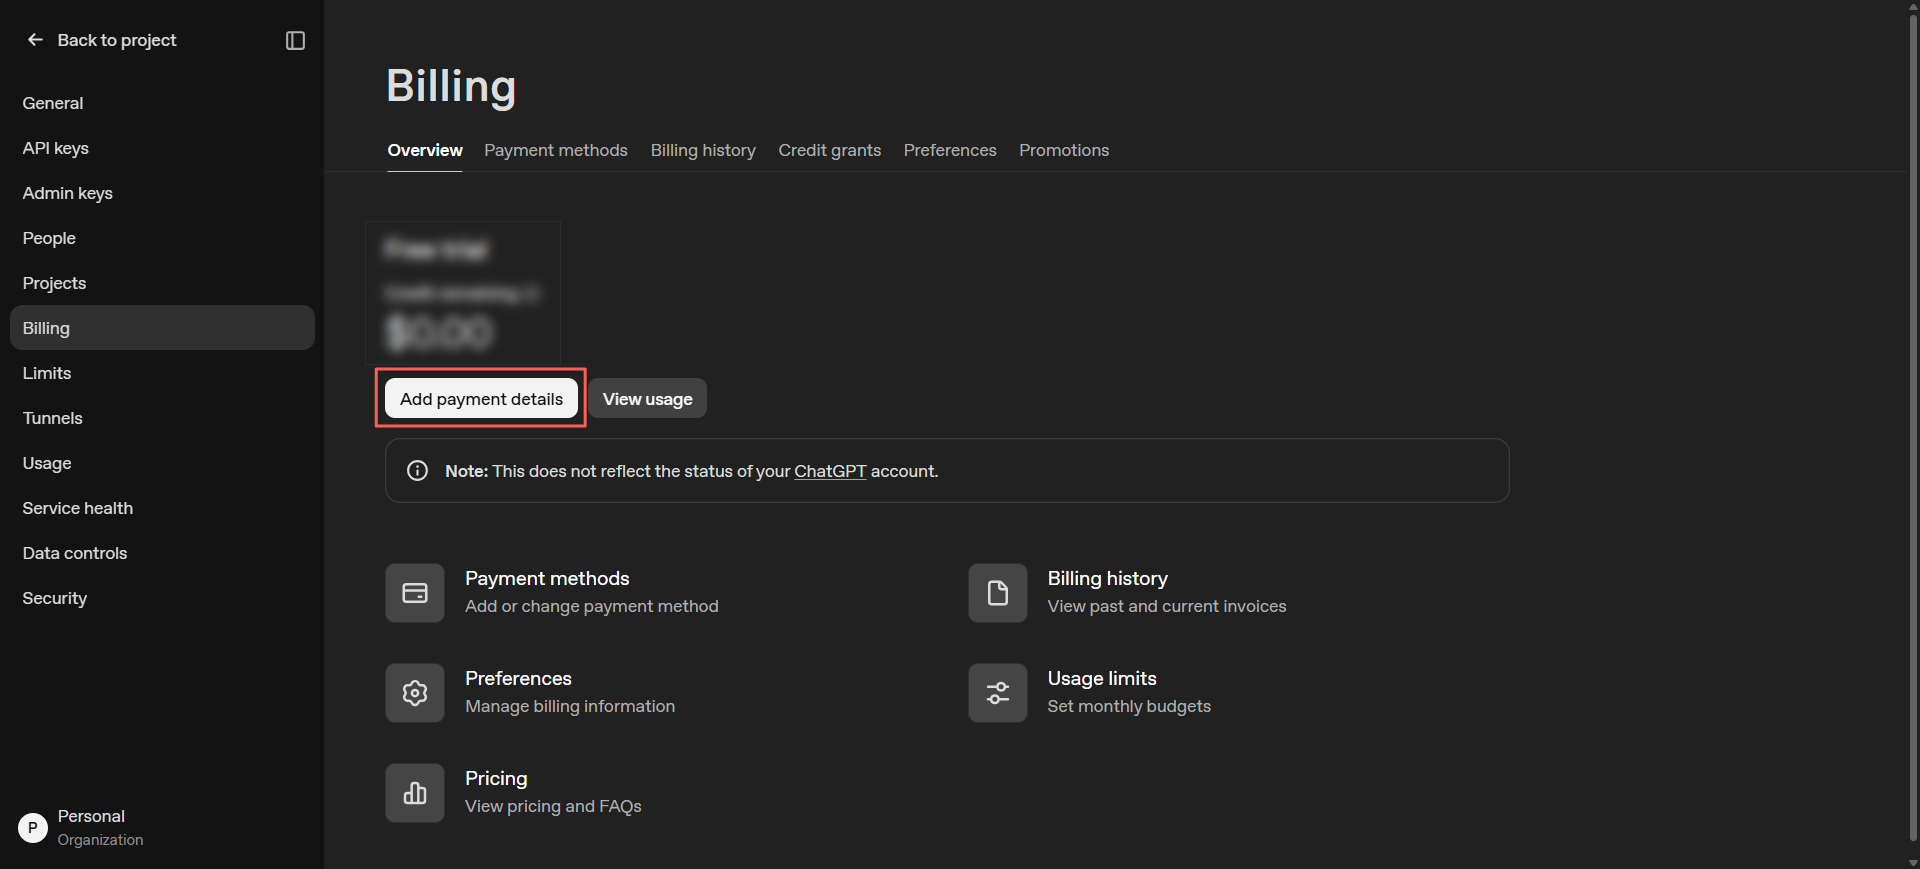
Task: Click scrollbar down arrow
Action: pos(1913,862)
